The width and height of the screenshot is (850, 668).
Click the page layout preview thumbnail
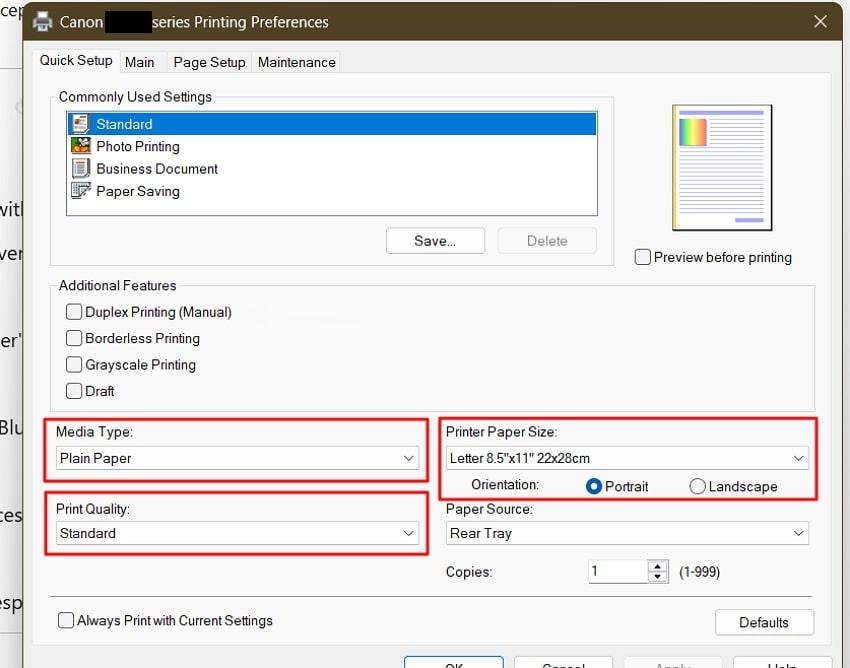721,167
